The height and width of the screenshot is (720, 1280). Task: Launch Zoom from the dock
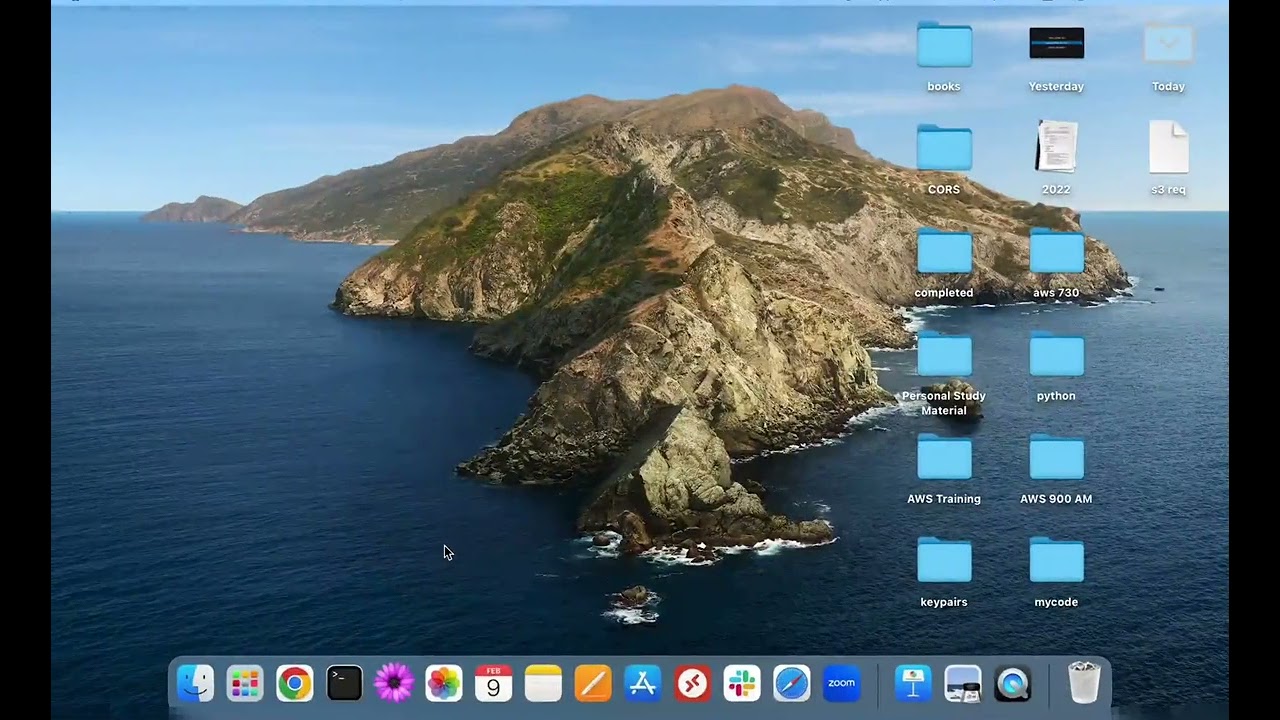click(841, 684)
